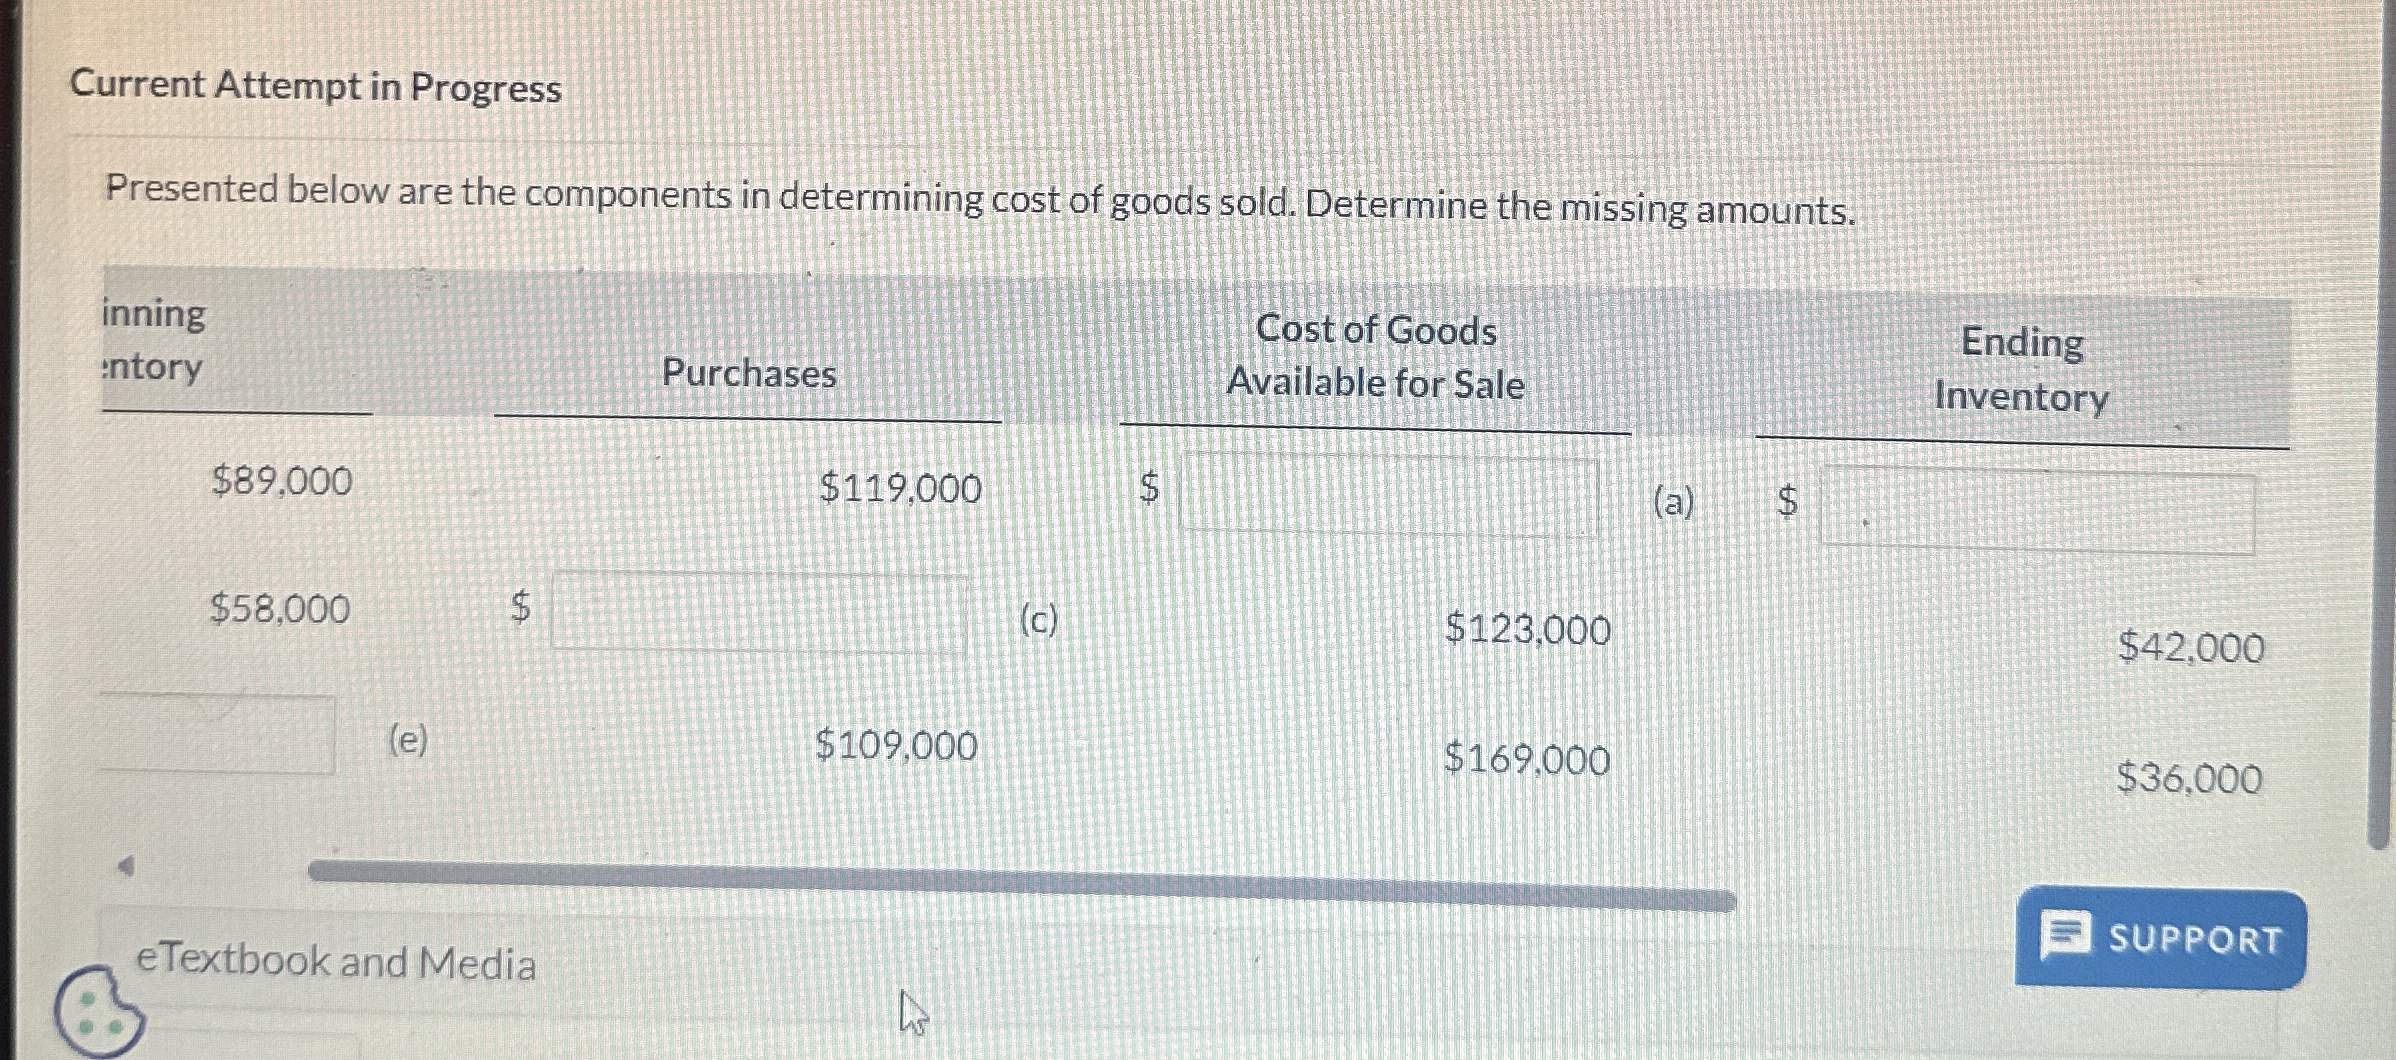Screen dimensions: 2396x1060
Task: Click the Purchases column header
Action: (749, 373)
